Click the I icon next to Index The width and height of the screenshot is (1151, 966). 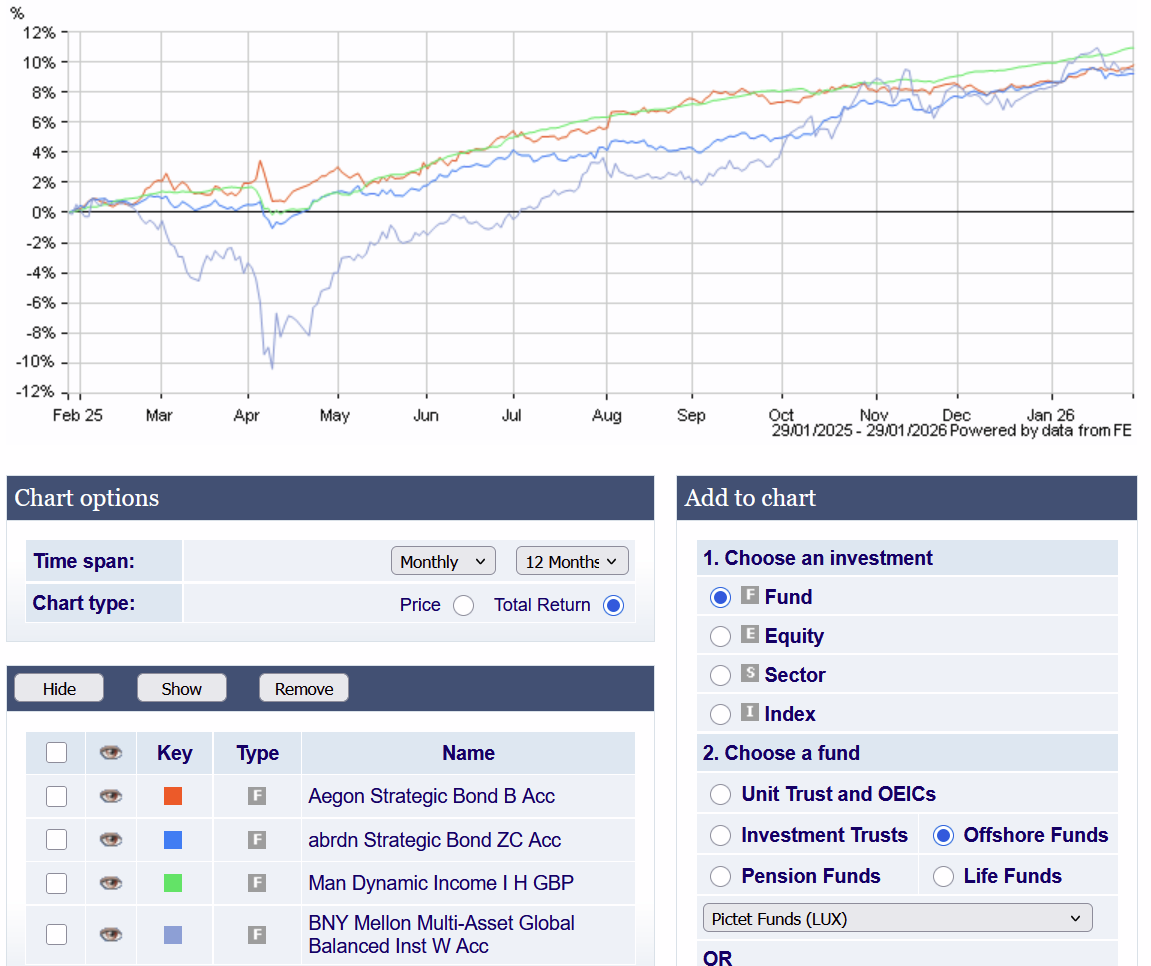[749, 713]
